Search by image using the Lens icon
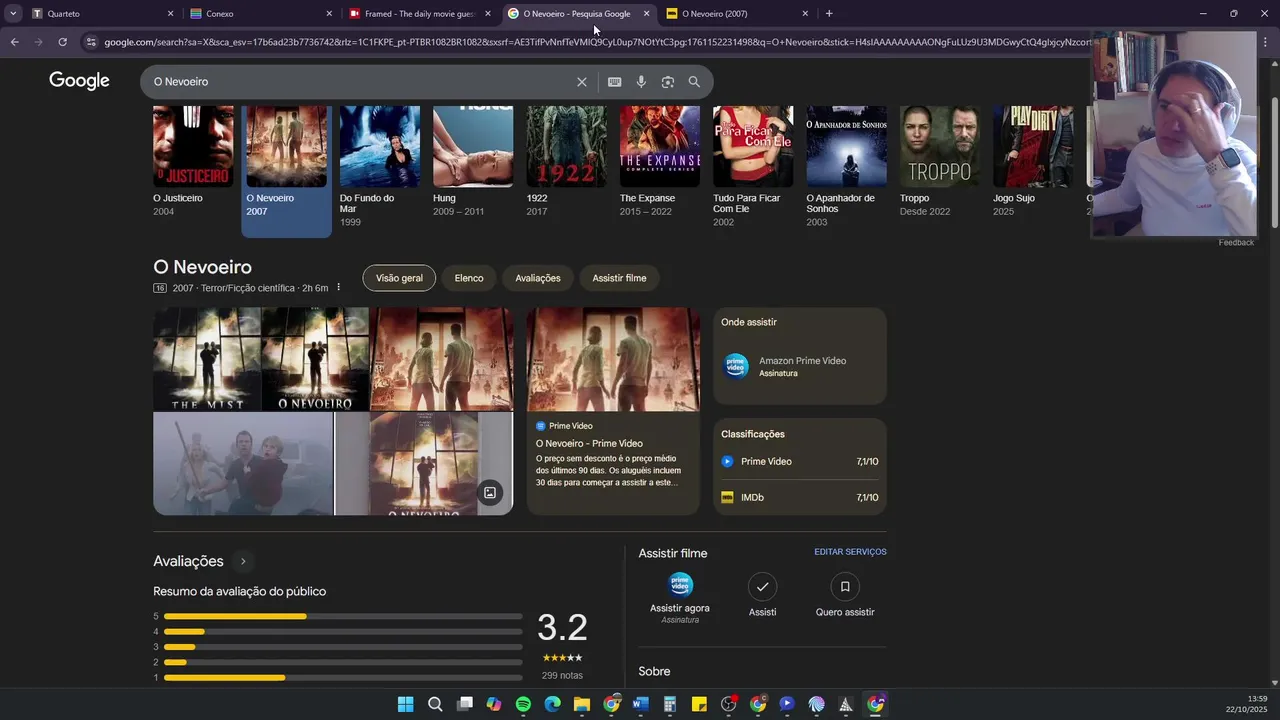 tap(668, 82)
